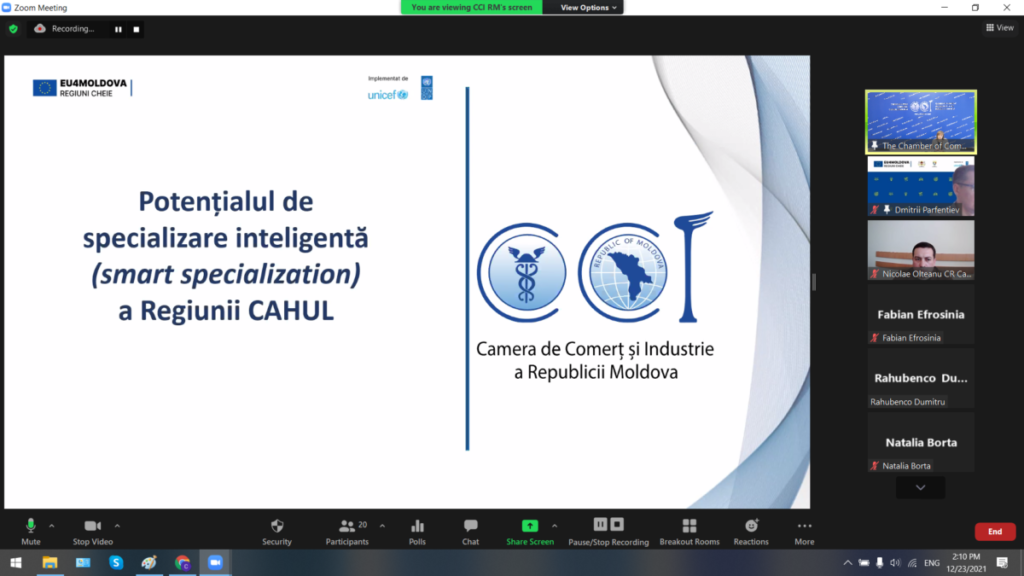Select Dmitrii Parfentiev's video thumbnail

click(x=921, y=186)
